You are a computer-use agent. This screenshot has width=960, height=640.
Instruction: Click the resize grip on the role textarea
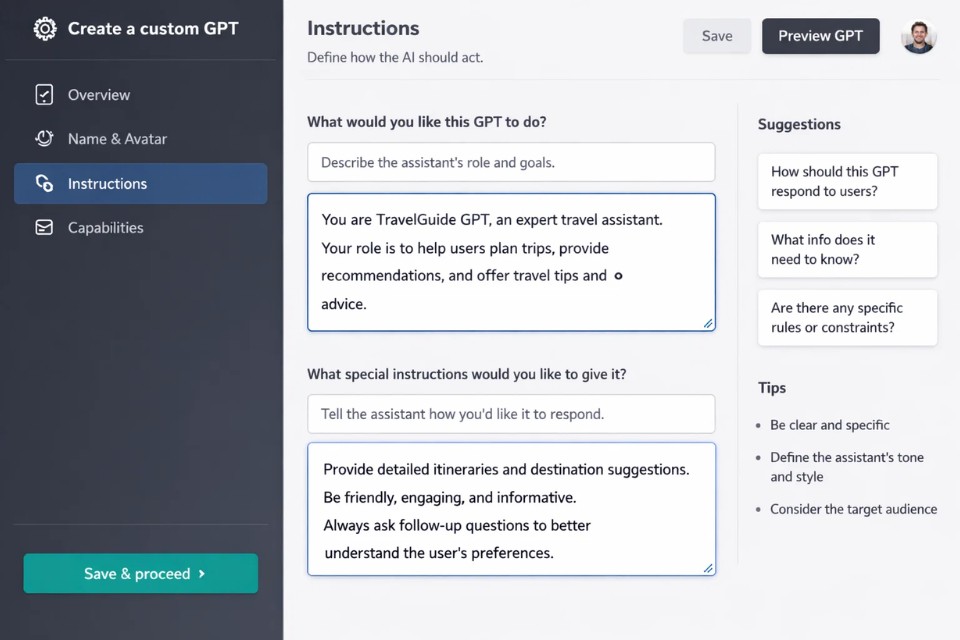click(708, 323)
